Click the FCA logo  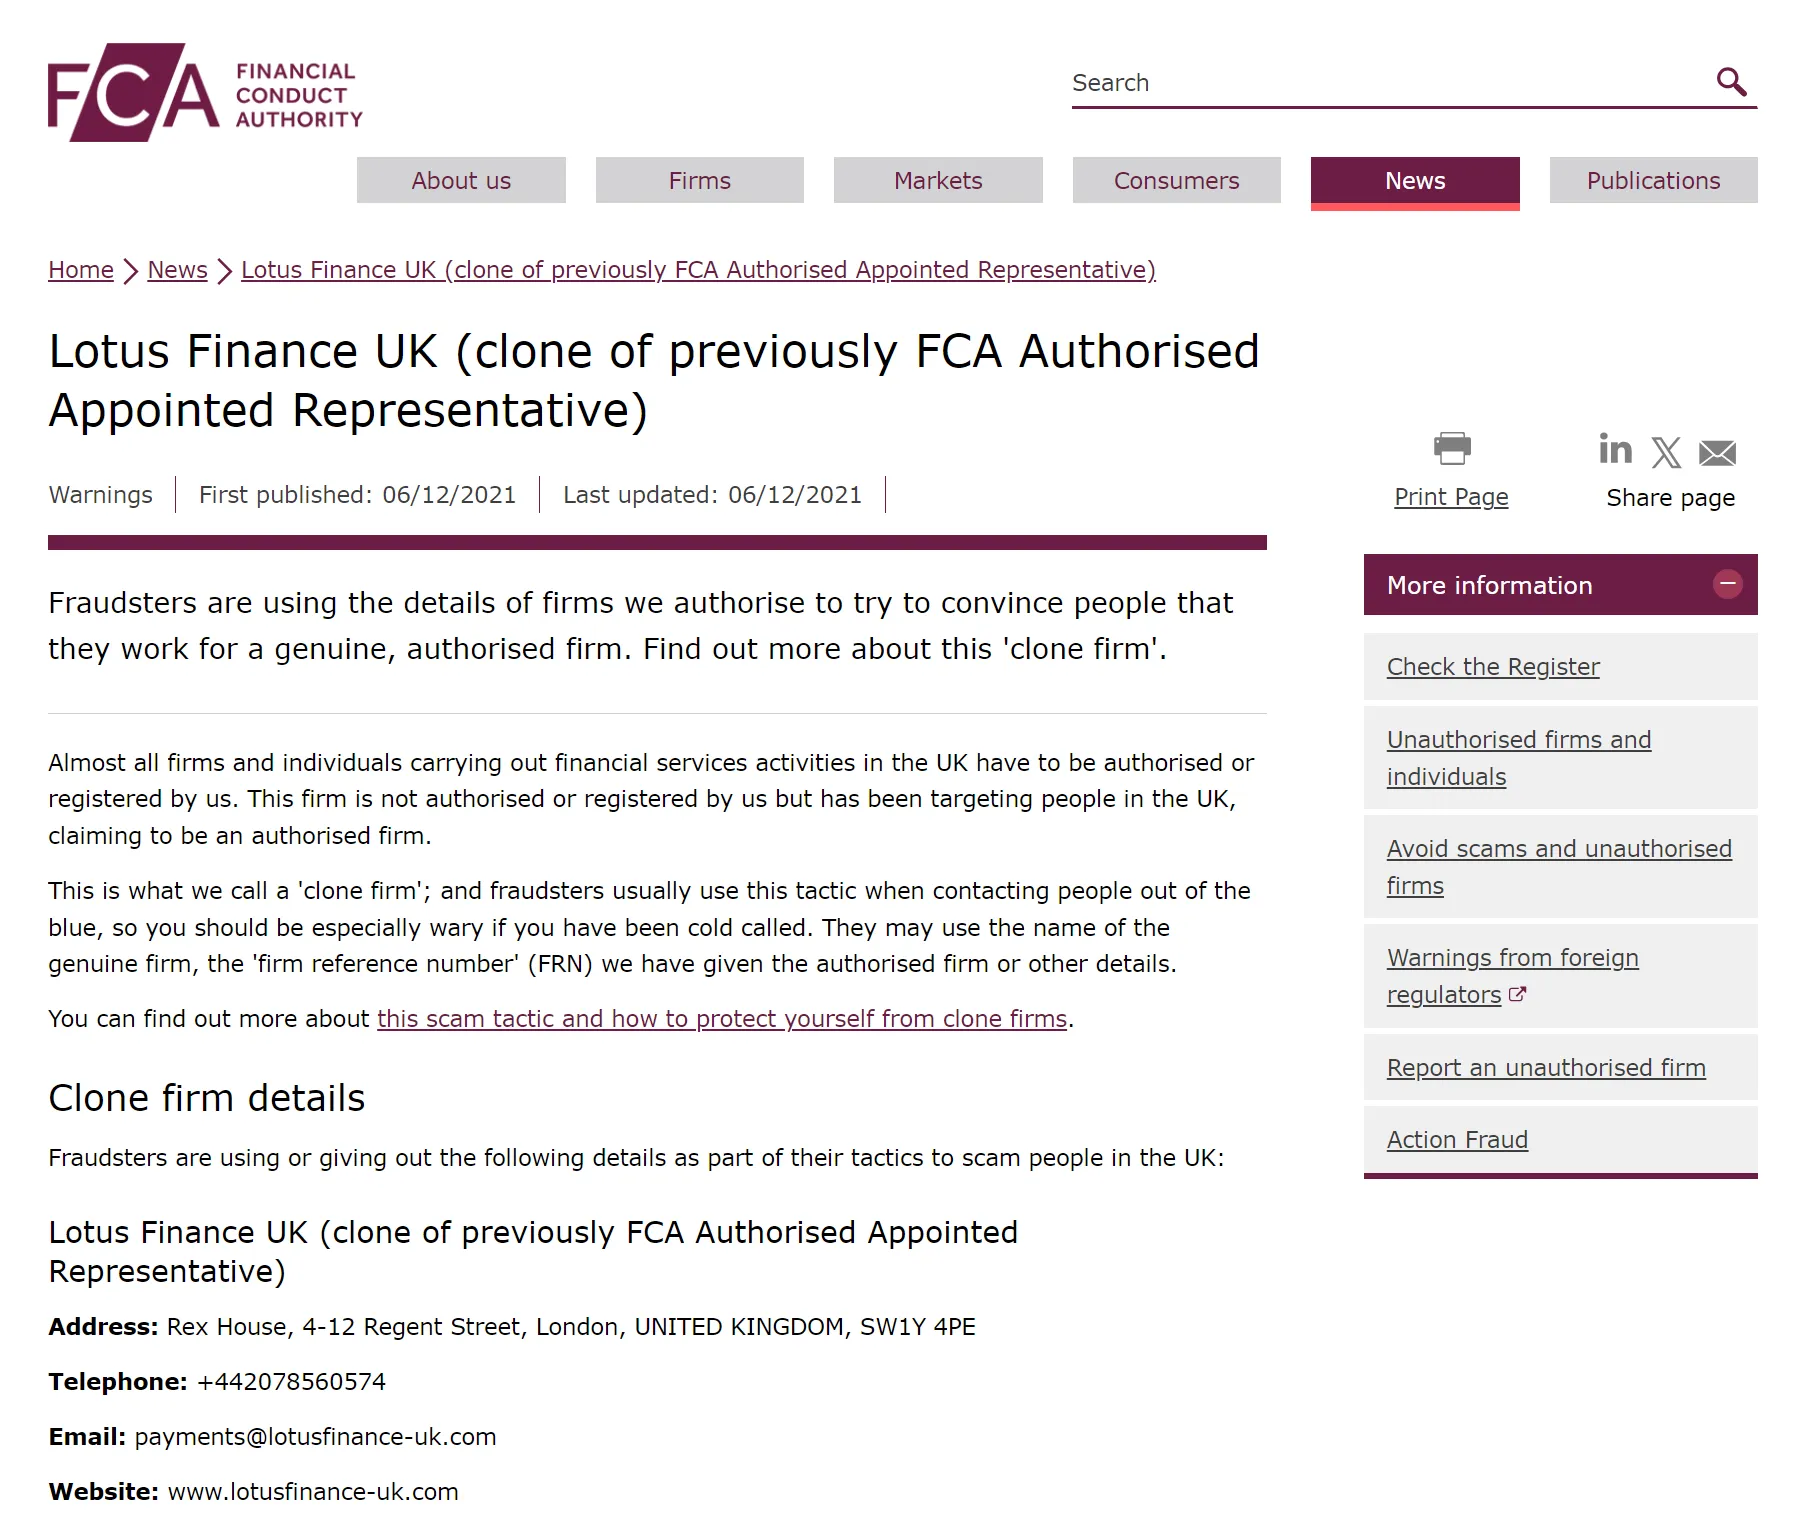(205, 92)
